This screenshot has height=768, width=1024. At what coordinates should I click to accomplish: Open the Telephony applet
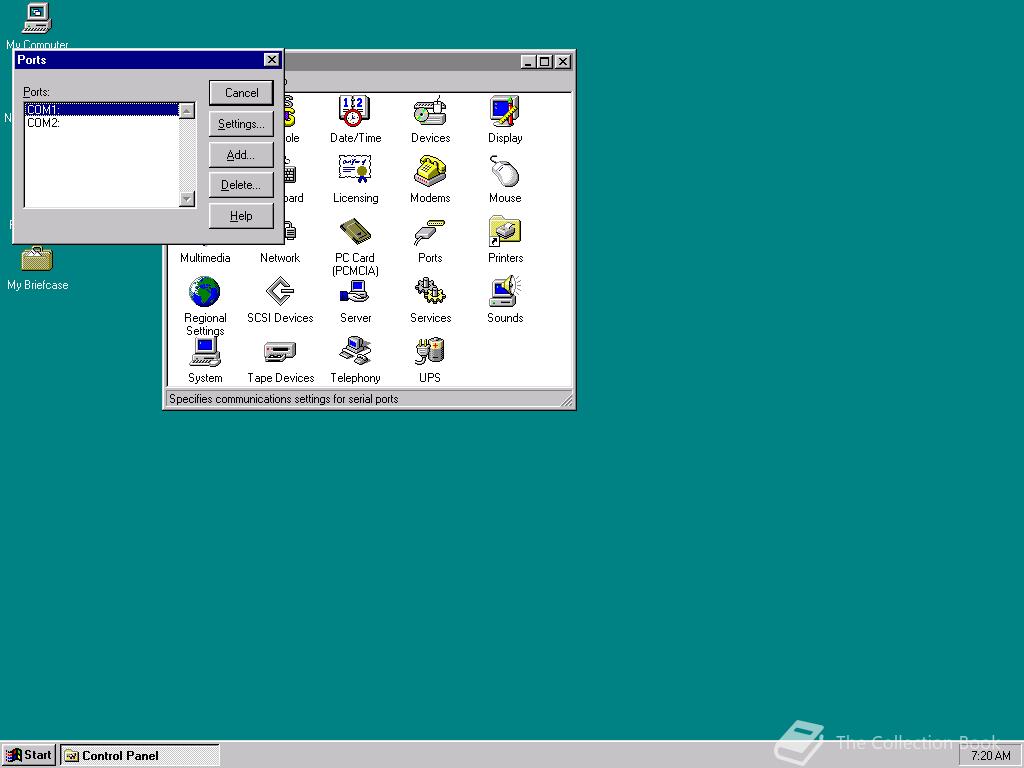355,352
